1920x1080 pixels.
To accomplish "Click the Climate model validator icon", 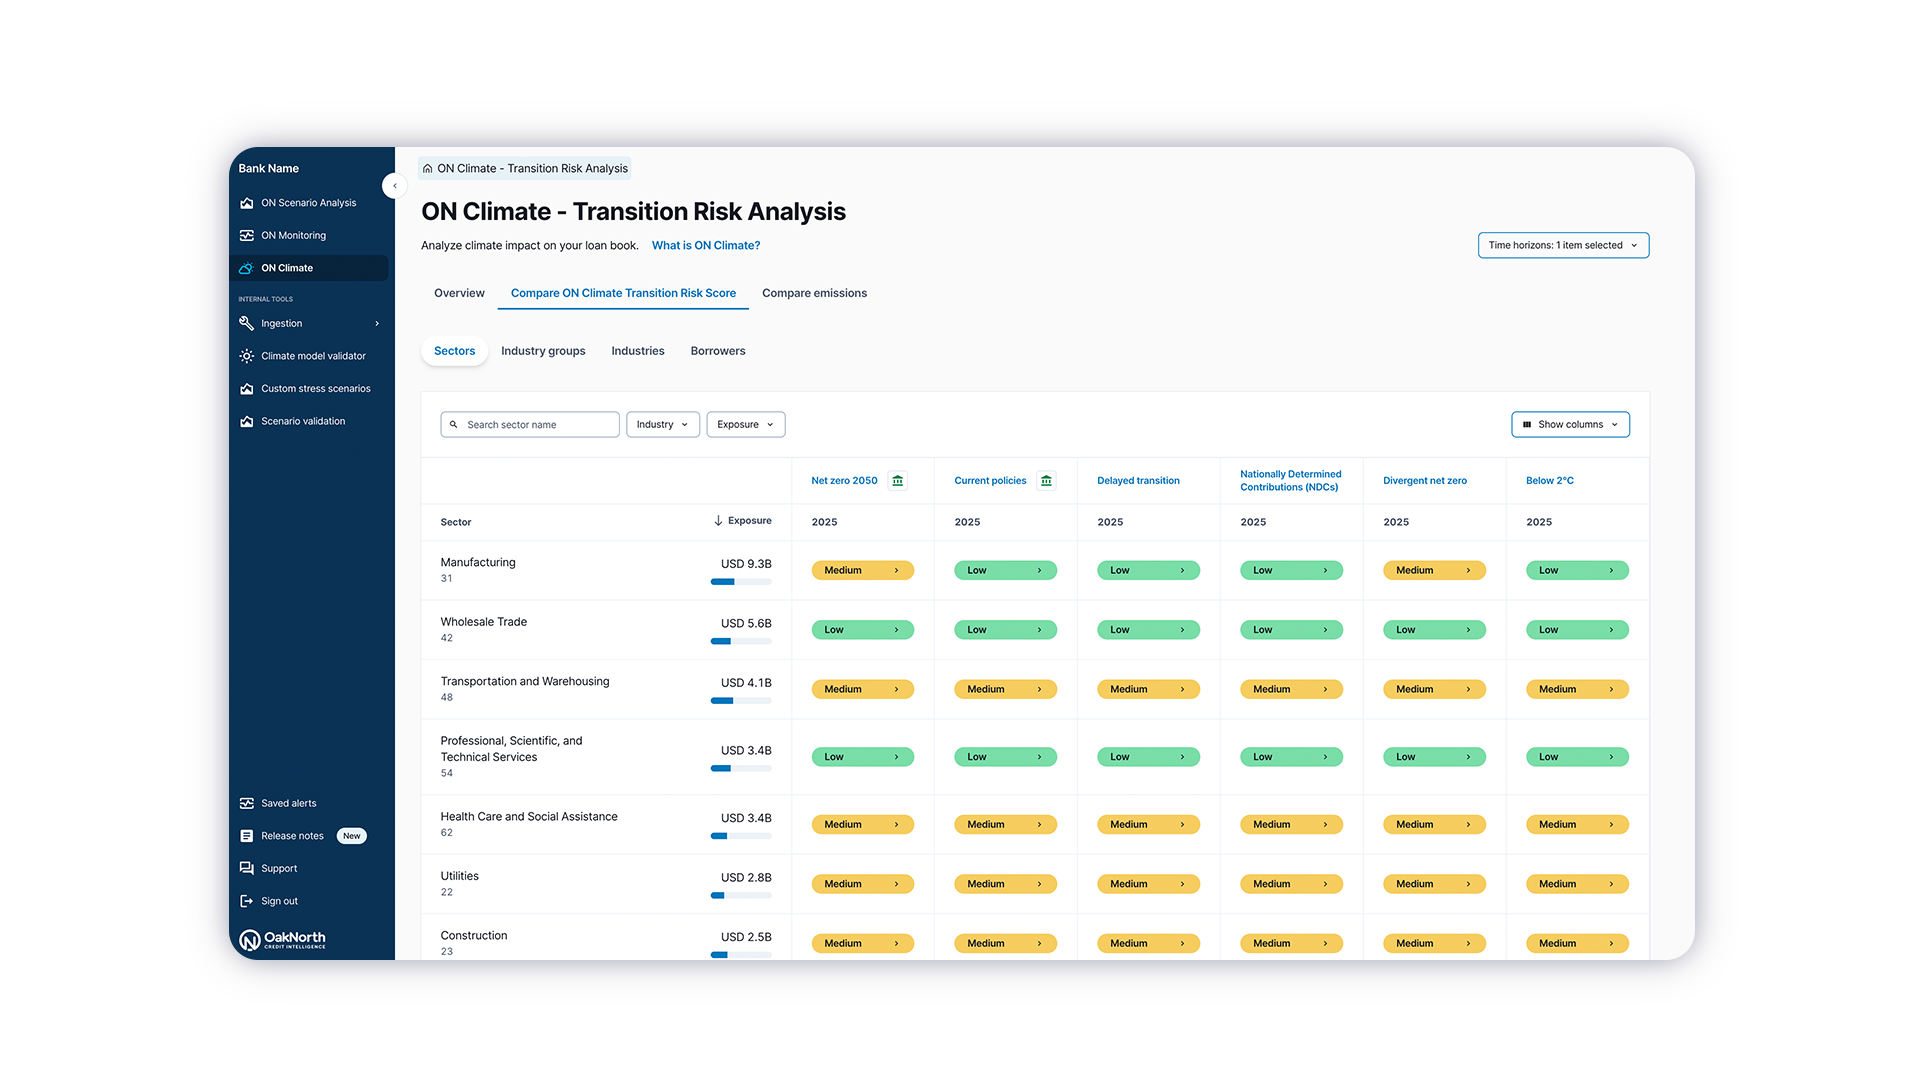I will tap(247, 357).
